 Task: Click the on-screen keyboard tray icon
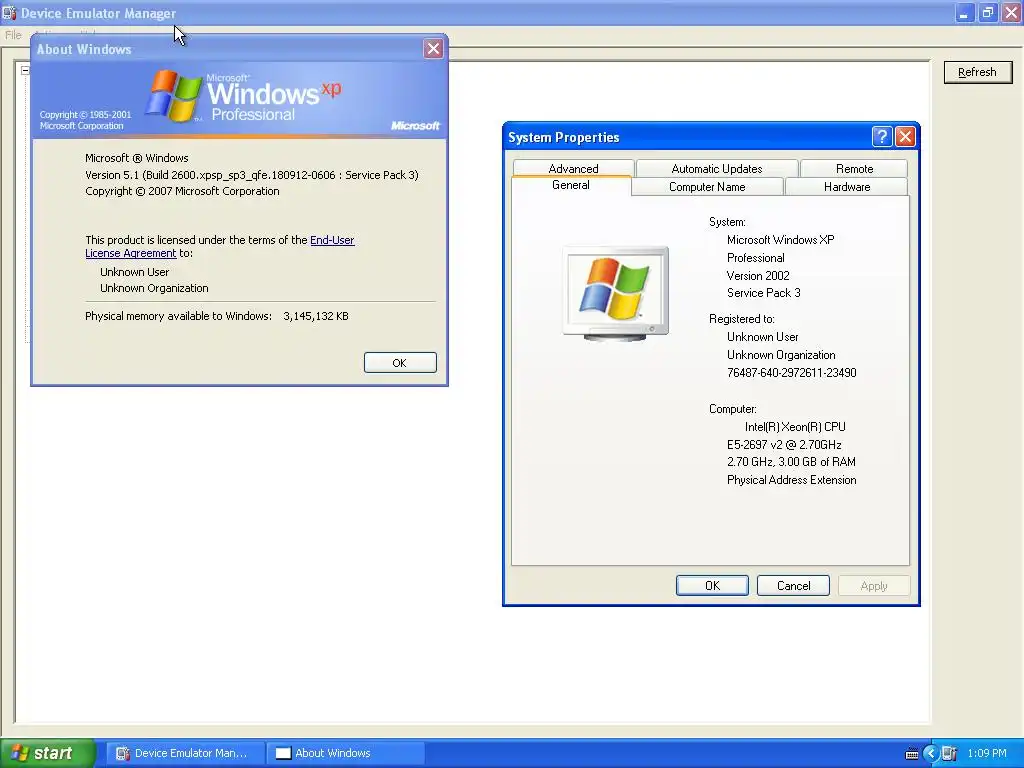(x=912, y=754)
